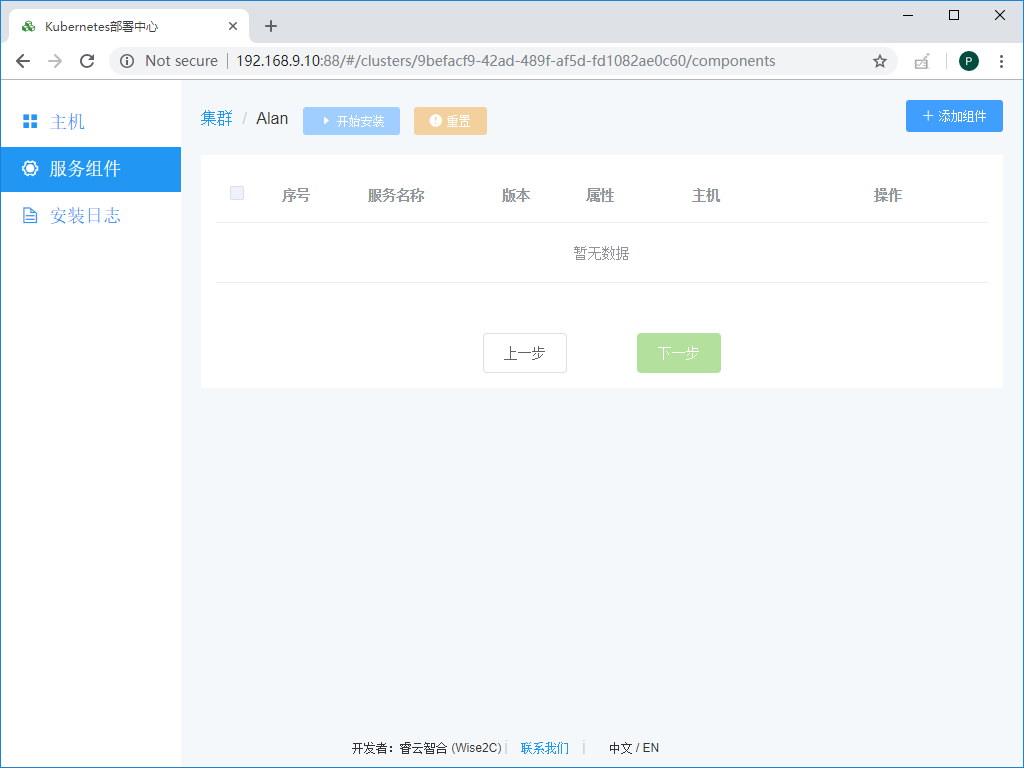The height and width of the screenshot is (768, 1024).
Task: Click the bookmark star in address bar
Action: 879,61
